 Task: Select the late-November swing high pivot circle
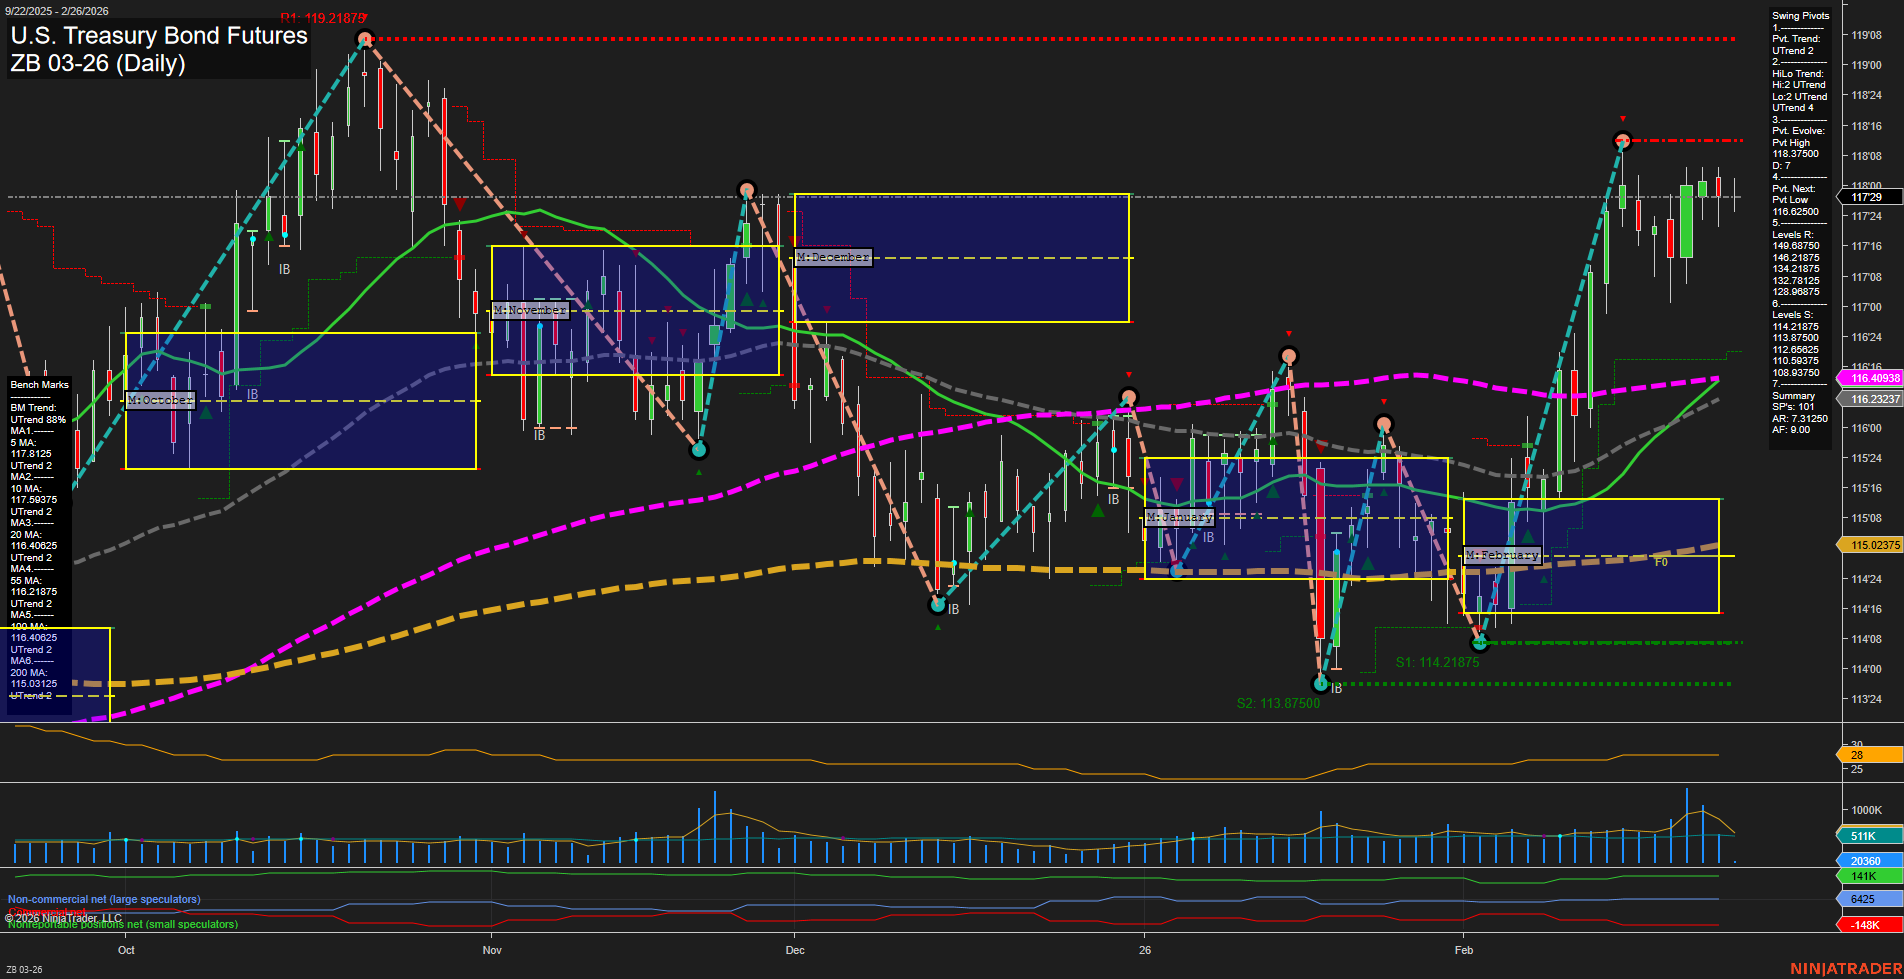747,190
